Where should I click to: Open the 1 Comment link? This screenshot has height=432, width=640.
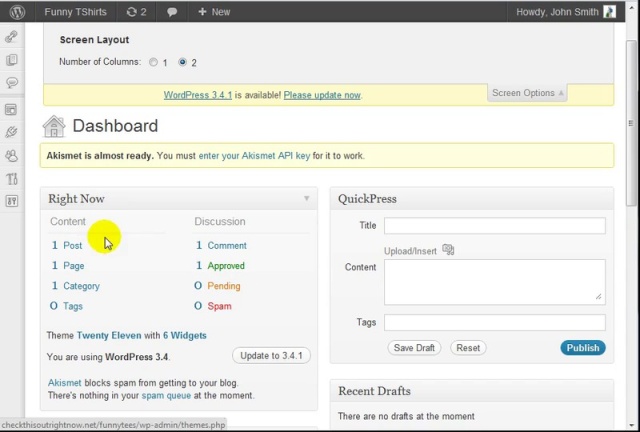(221, 245)
